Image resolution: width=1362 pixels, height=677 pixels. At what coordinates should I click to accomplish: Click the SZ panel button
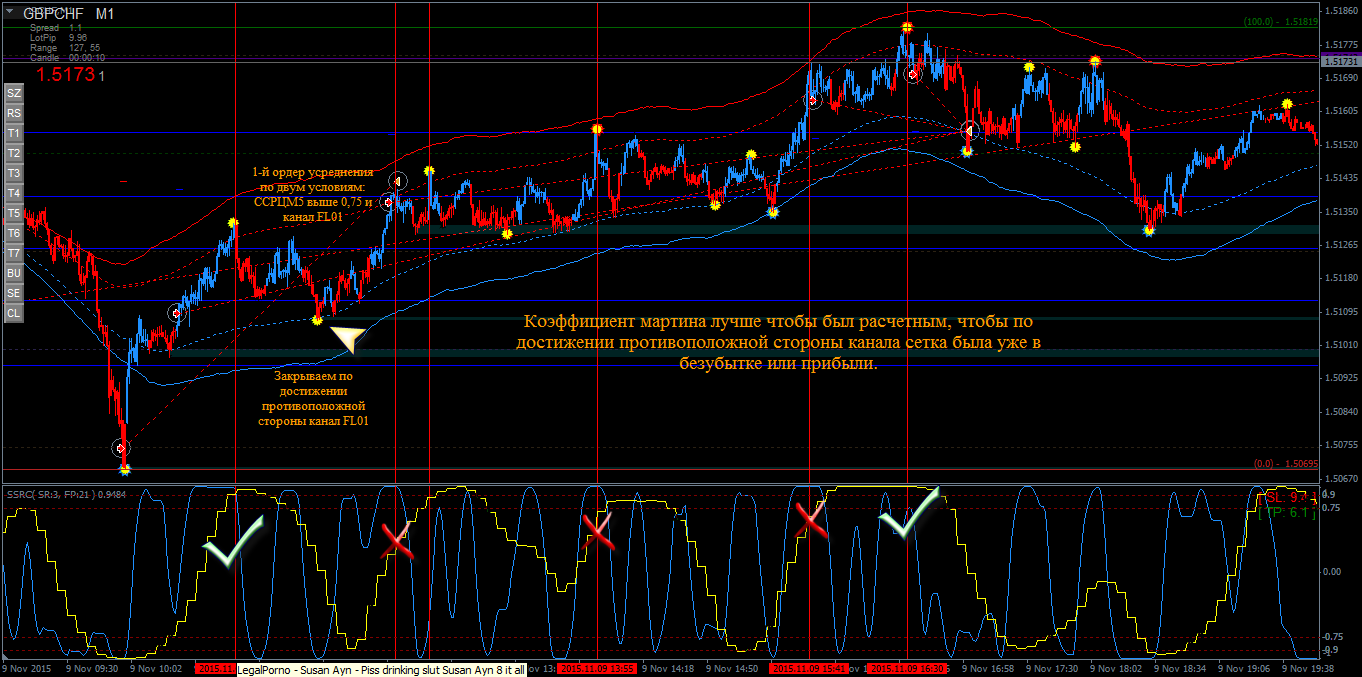(14, 93)
